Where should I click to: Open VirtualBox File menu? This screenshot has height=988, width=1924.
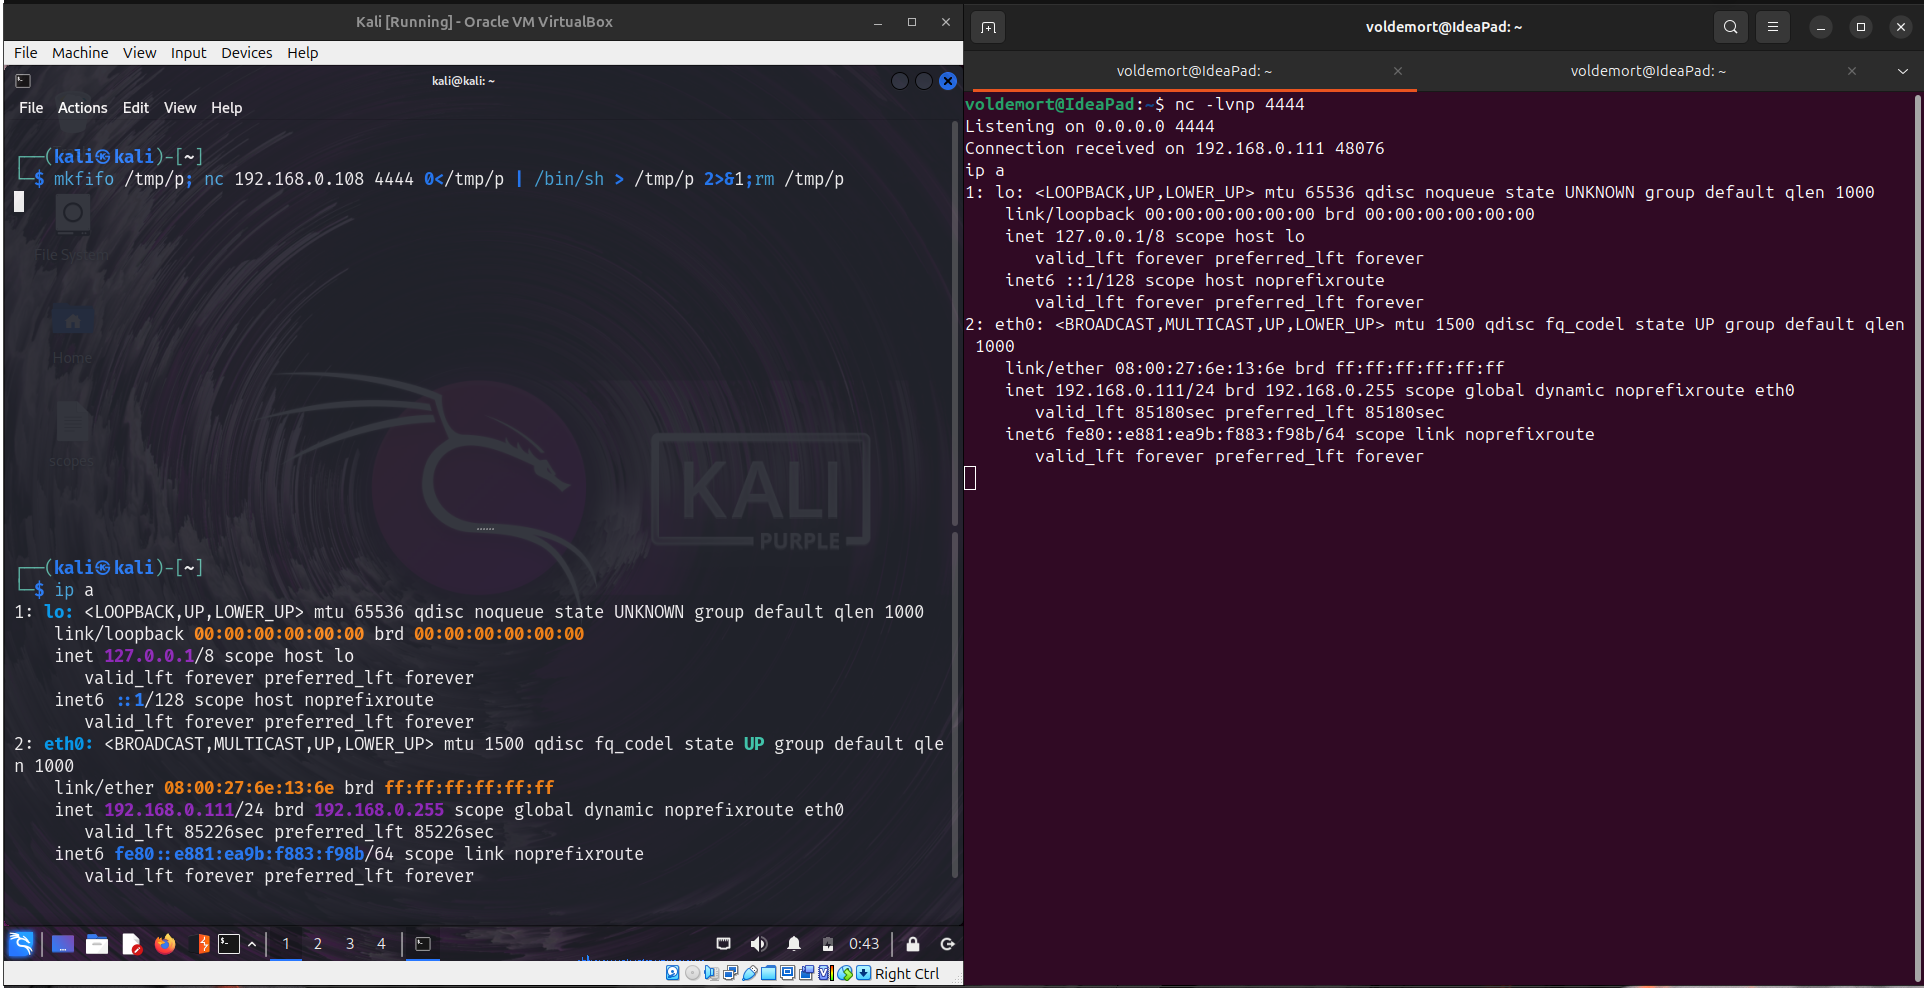click(26, 53)
